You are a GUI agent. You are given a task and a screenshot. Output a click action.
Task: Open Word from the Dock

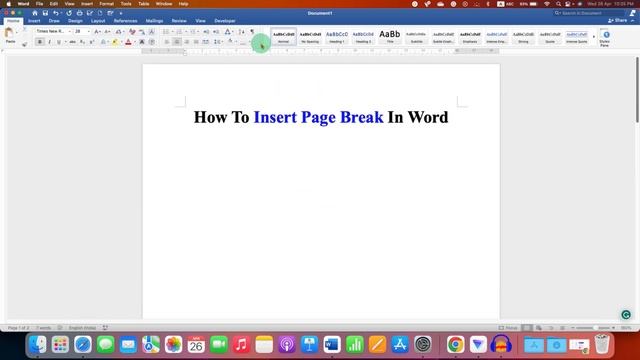pyautogui.click(x=332, y=344)
